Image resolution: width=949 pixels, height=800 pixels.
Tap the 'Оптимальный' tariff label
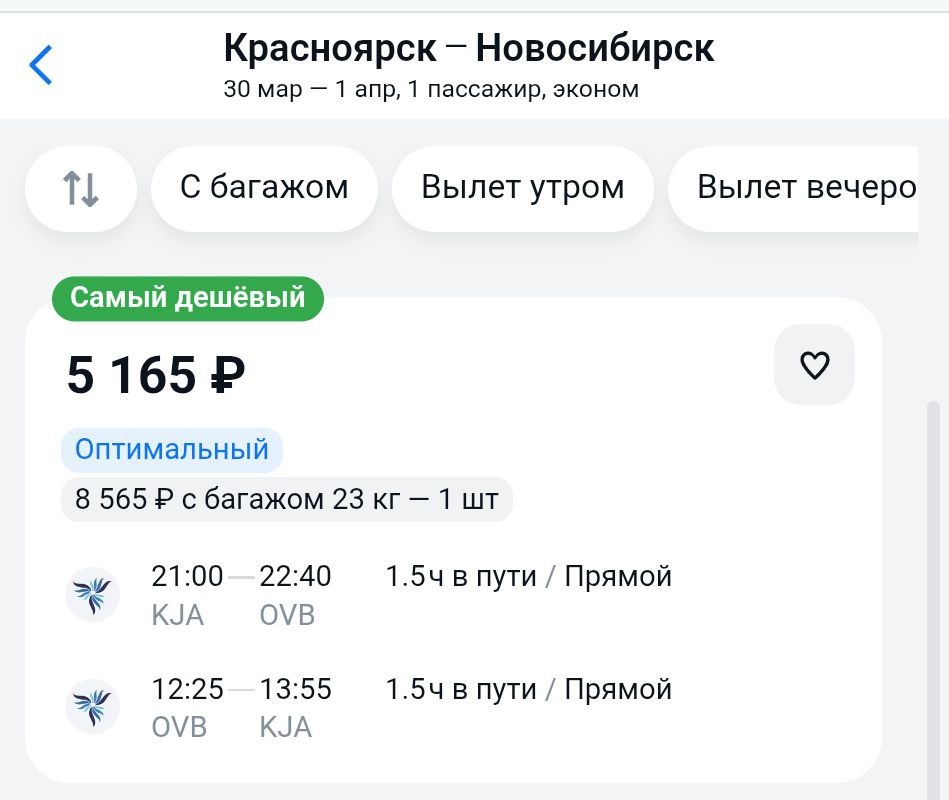(172, 450)
